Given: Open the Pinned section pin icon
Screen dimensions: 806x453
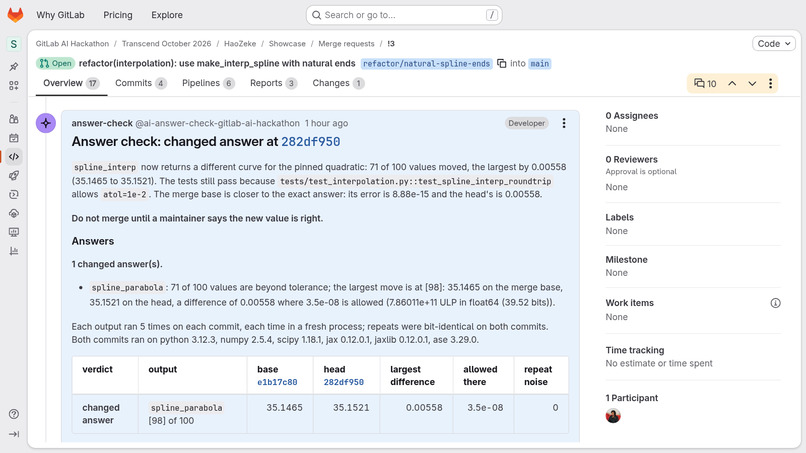Looking at the screenshot, I should [14, 66].
